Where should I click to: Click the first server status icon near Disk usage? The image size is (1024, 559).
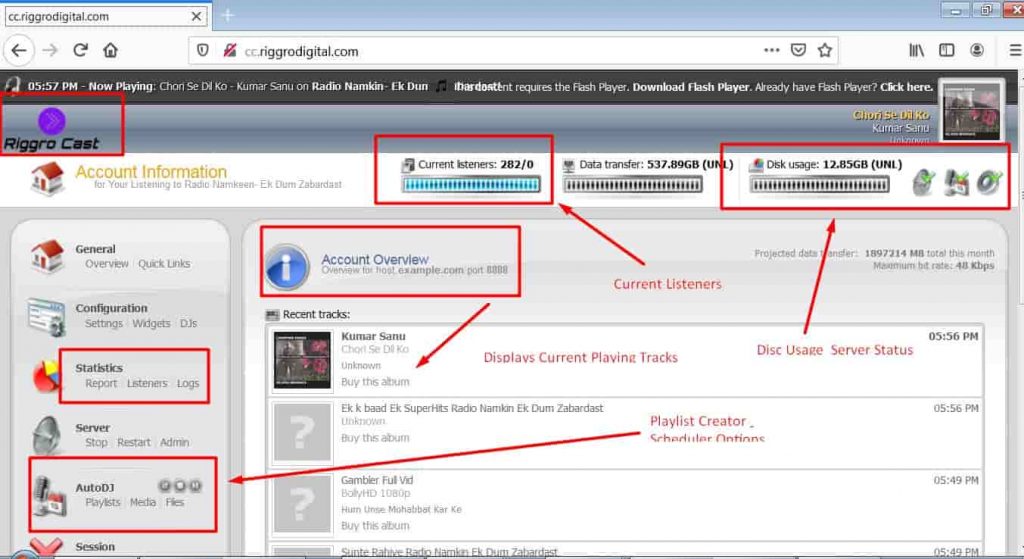click(923, 182)
